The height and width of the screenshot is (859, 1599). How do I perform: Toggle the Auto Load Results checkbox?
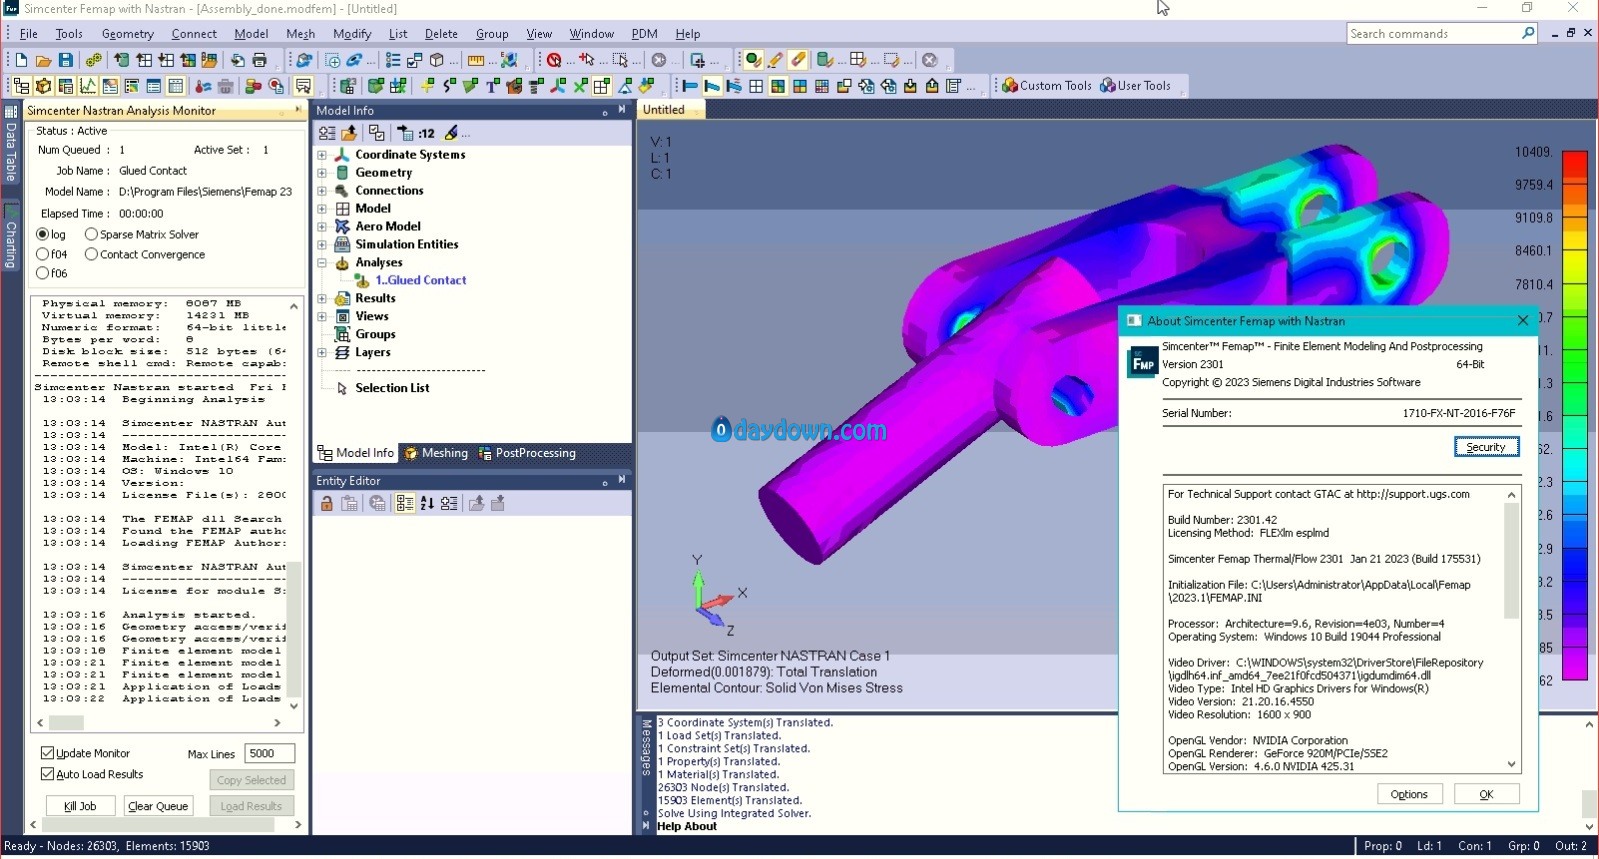pos(47,774)
